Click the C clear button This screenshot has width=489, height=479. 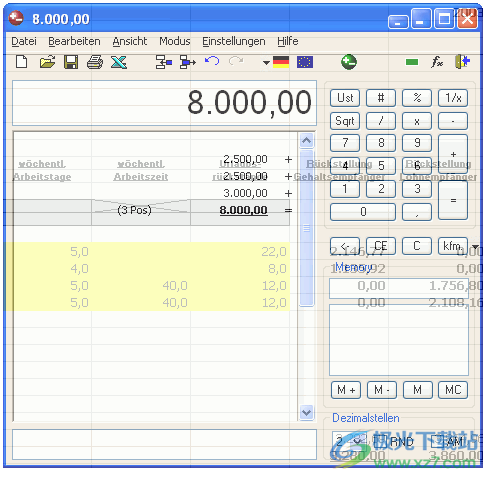coord(417,246)
